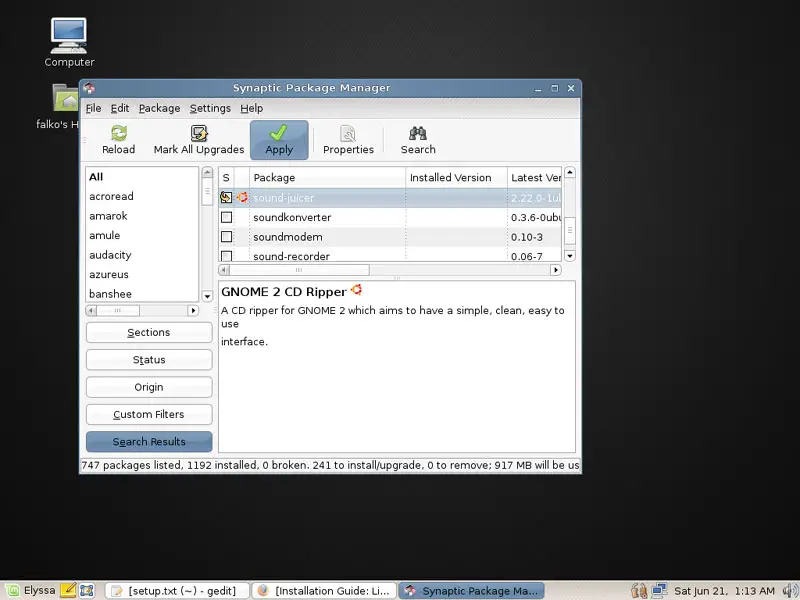Image resolution: width=800 pixels, height=600 pixels.
Task: Select audacity in the search list
Action: point(142,255)
